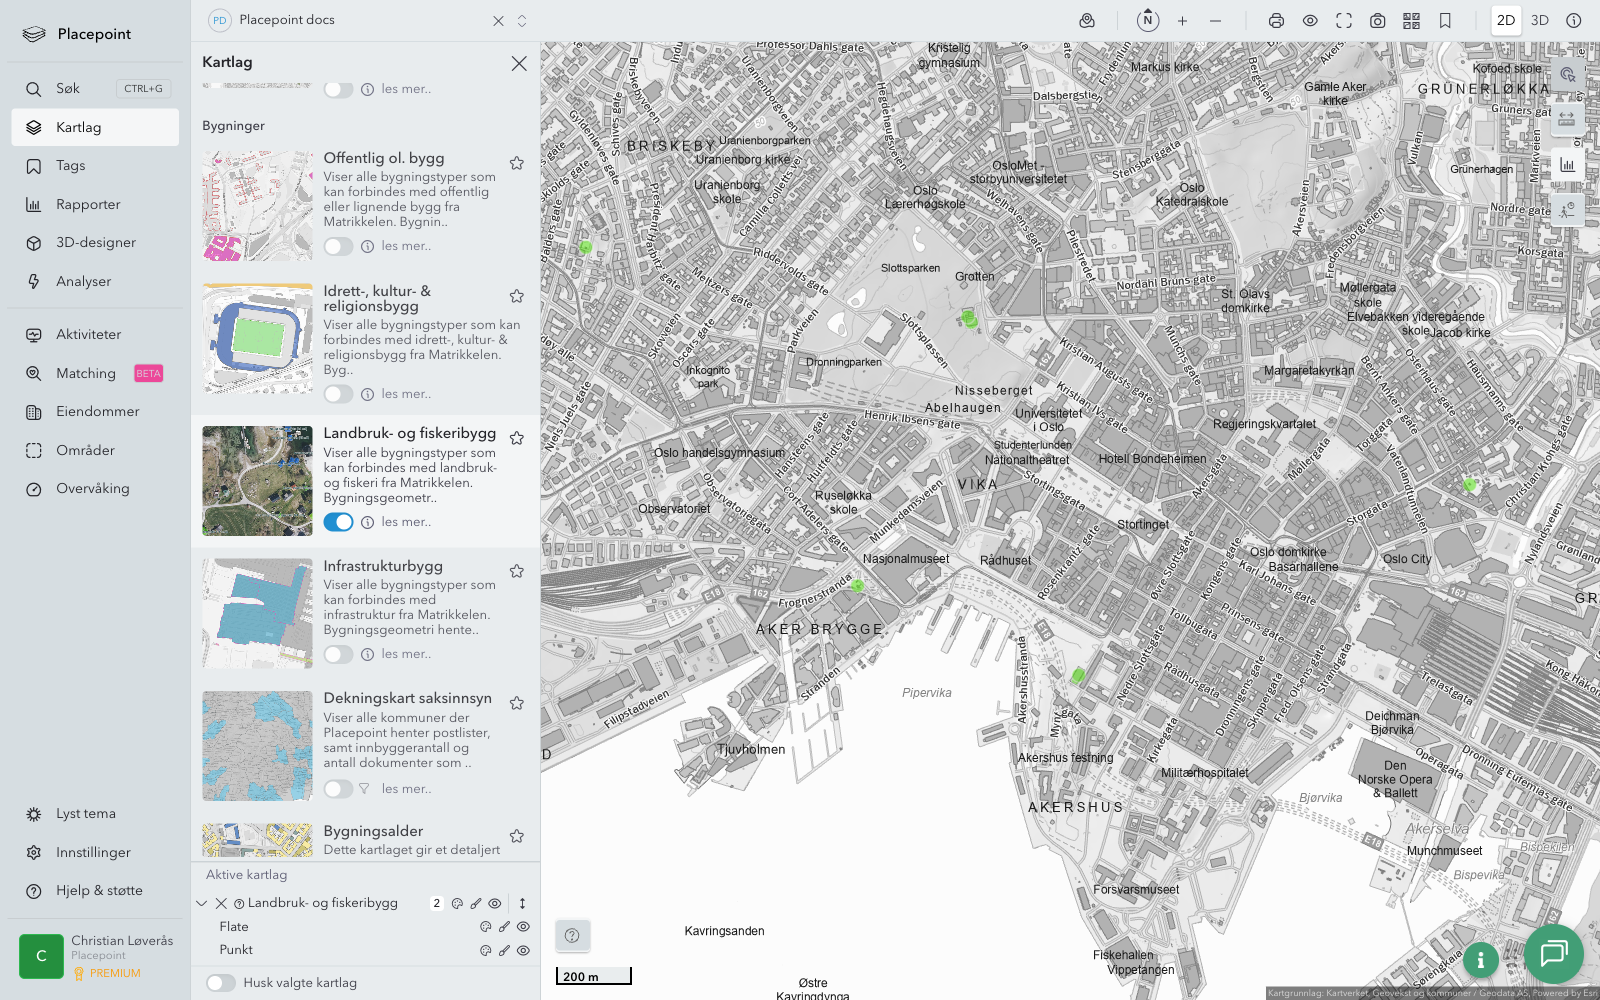Collapse the Landbruk- og fiskeribygg active layer
Image resolution: width=1600 pixels, height=1000 pixels.
point(202,903)
